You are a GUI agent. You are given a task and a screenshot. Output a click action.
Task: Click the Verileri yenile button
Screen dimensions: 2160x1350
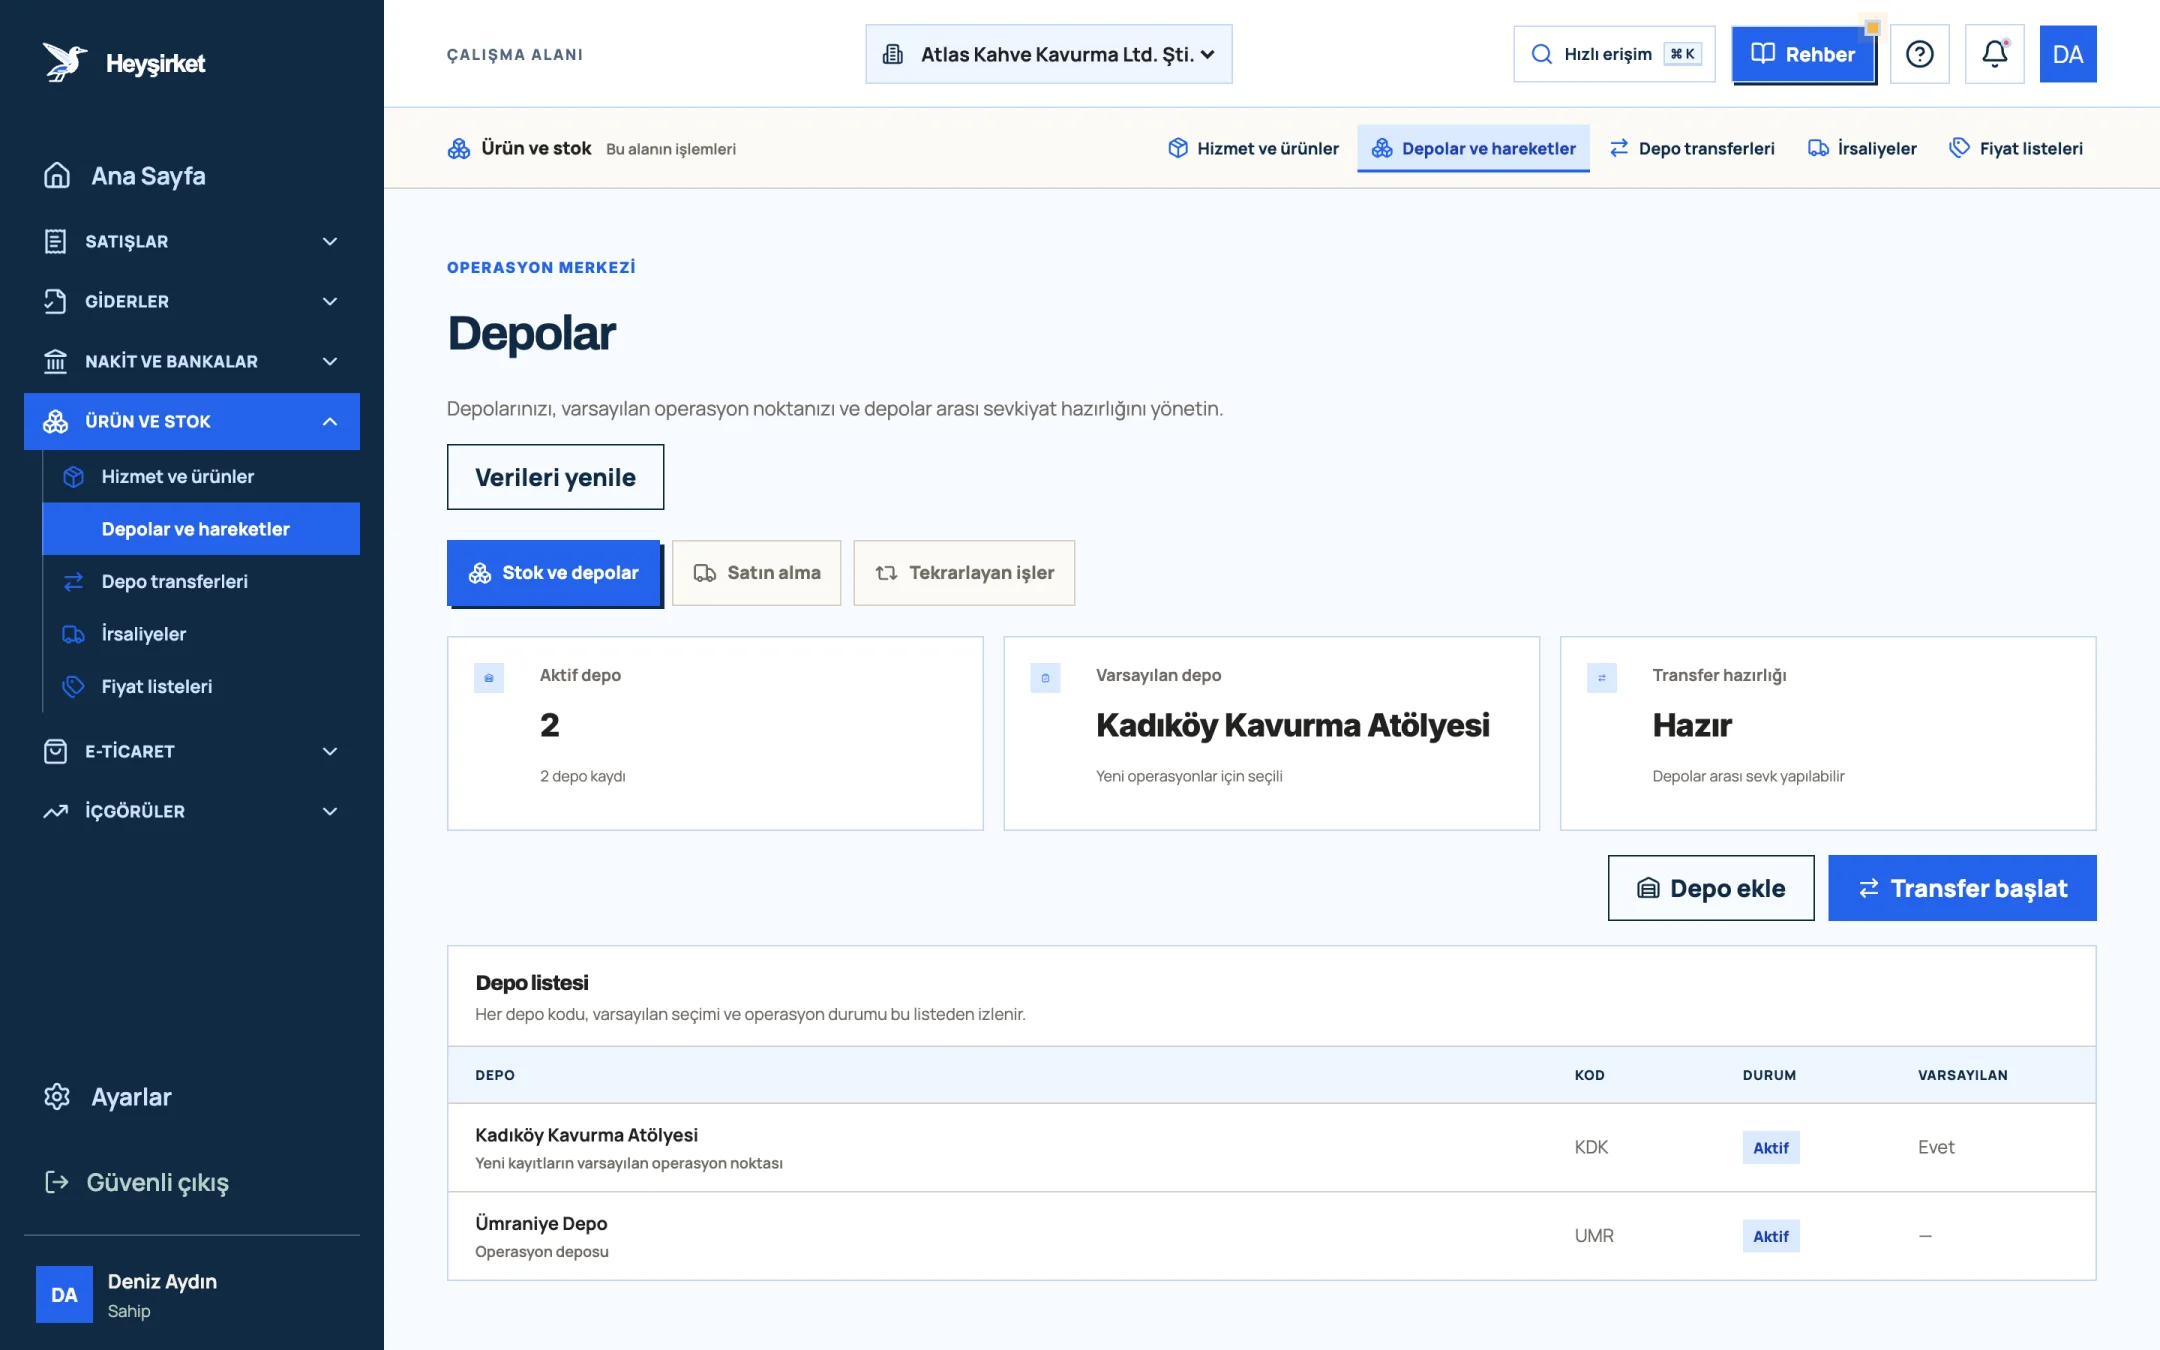(555, 477)
